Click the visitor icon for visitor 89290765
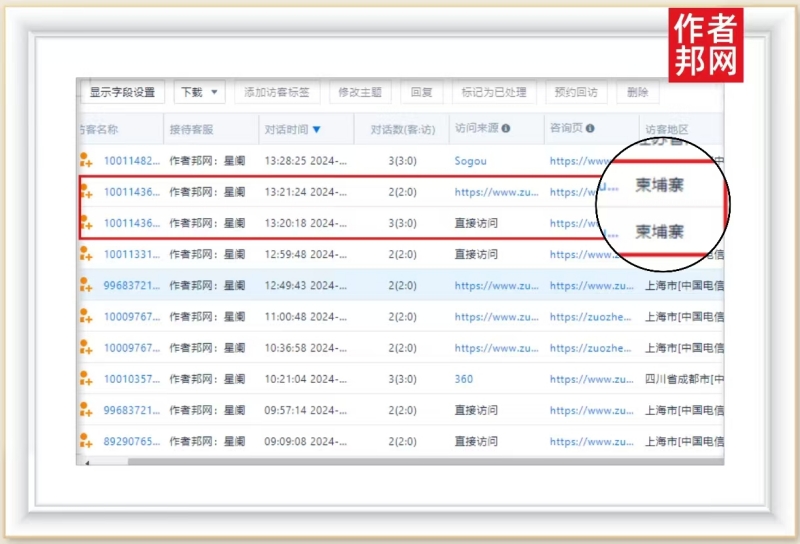The height and width of the screenshot is (544, 800). pos(86,442)
